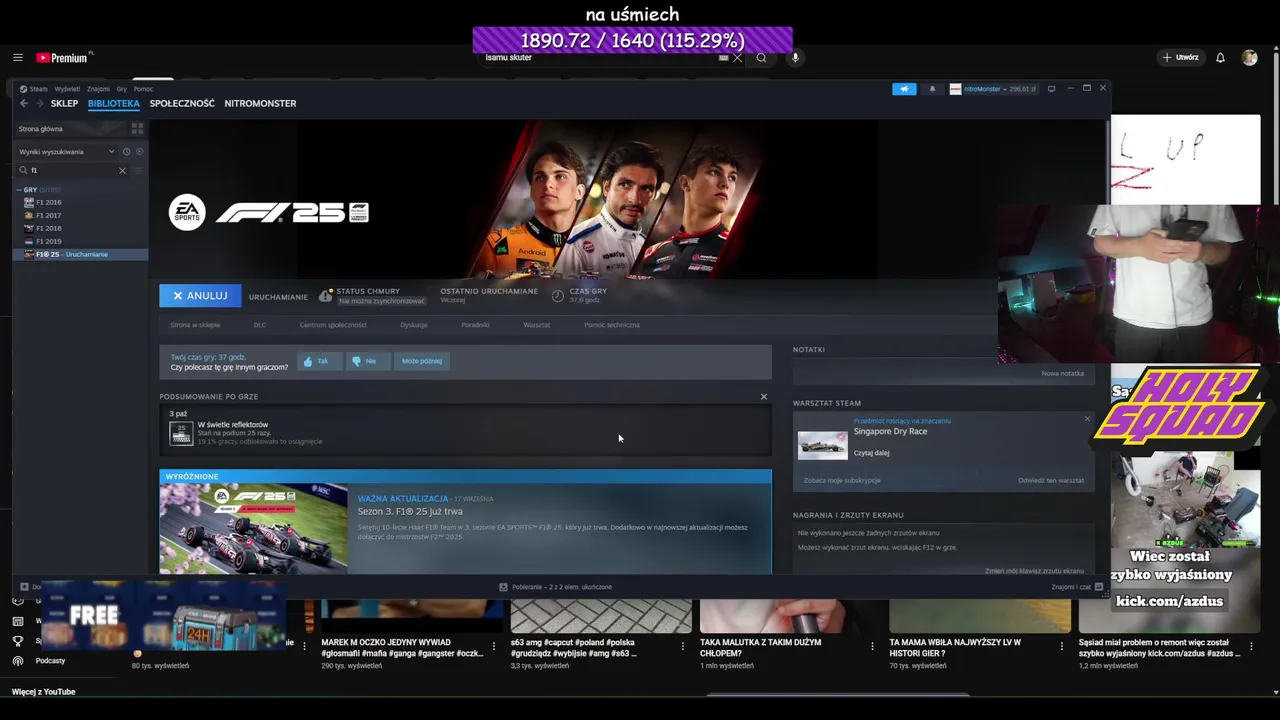Expand the Wyniki wyszukiwania dropdown
The image size is (1280, 720).
(66, 152)
